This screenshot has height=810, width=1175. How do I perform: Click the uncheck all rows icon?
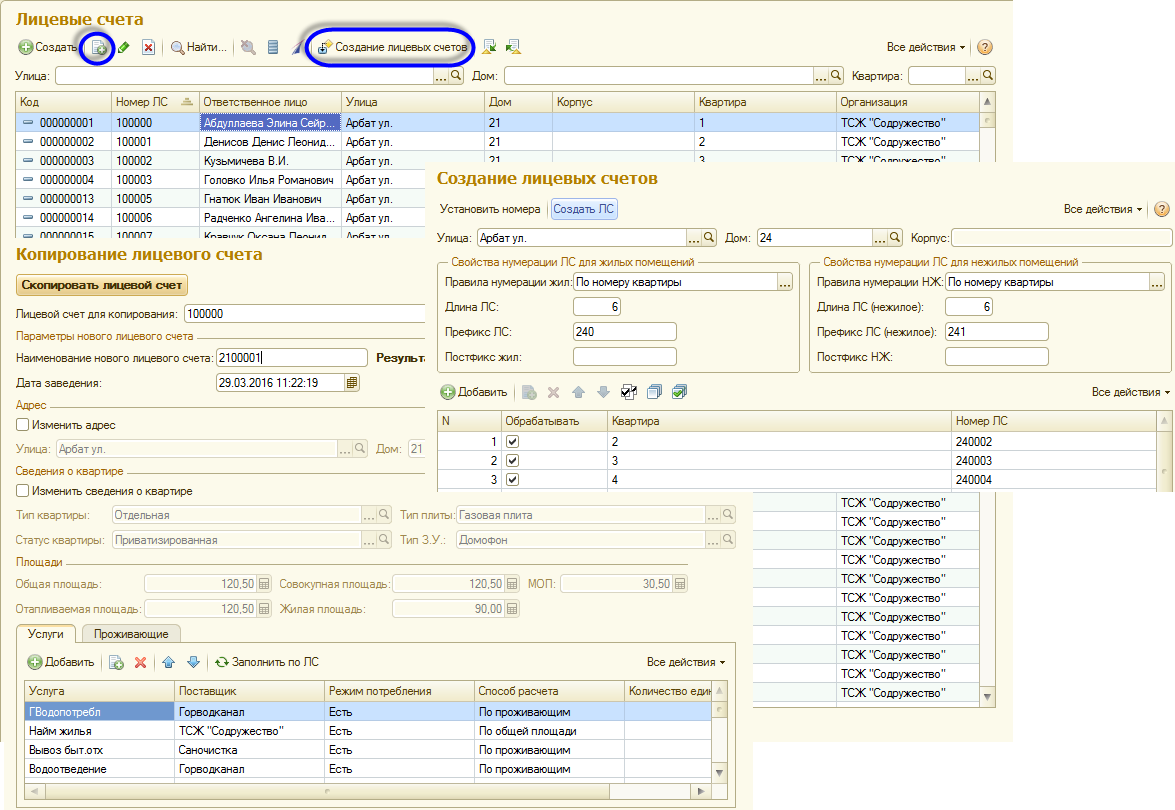pos(654,392)
